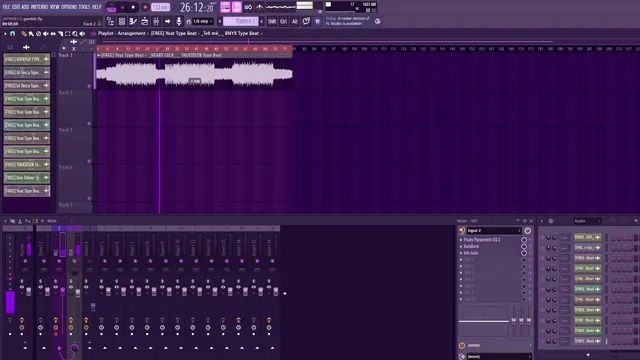This screenshot has width=640, height=360.
Task: Select the THEKIDSZN clip in the picker
Action: (x=27, y=164)
